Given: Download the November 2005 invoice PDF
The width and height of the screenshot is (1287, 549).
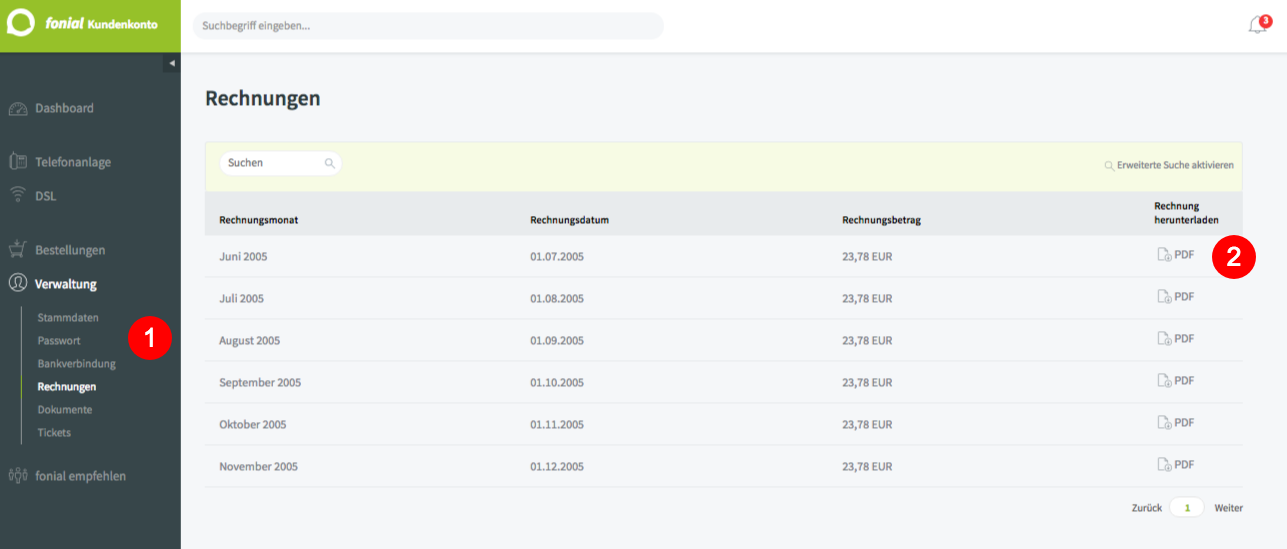Looking at the screenshot, I should click(1176, 465).
